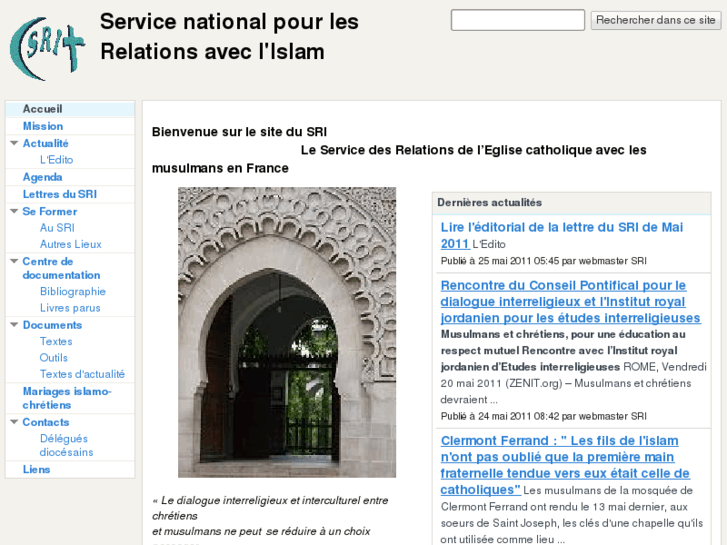
Task: Open 'Lire l'éditorial de la lettre du SRI' article
Action: pyautogui.click(x=561, y=235)
